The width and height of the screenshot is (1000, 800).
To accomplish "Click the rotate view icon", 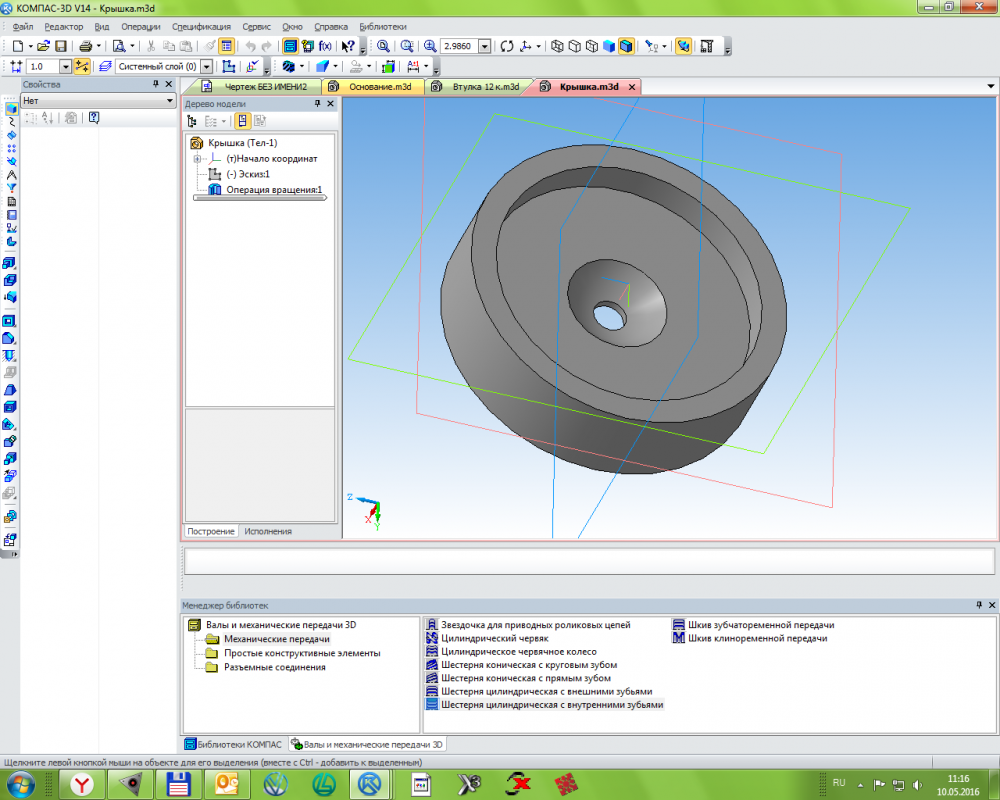I will [507, 46].
